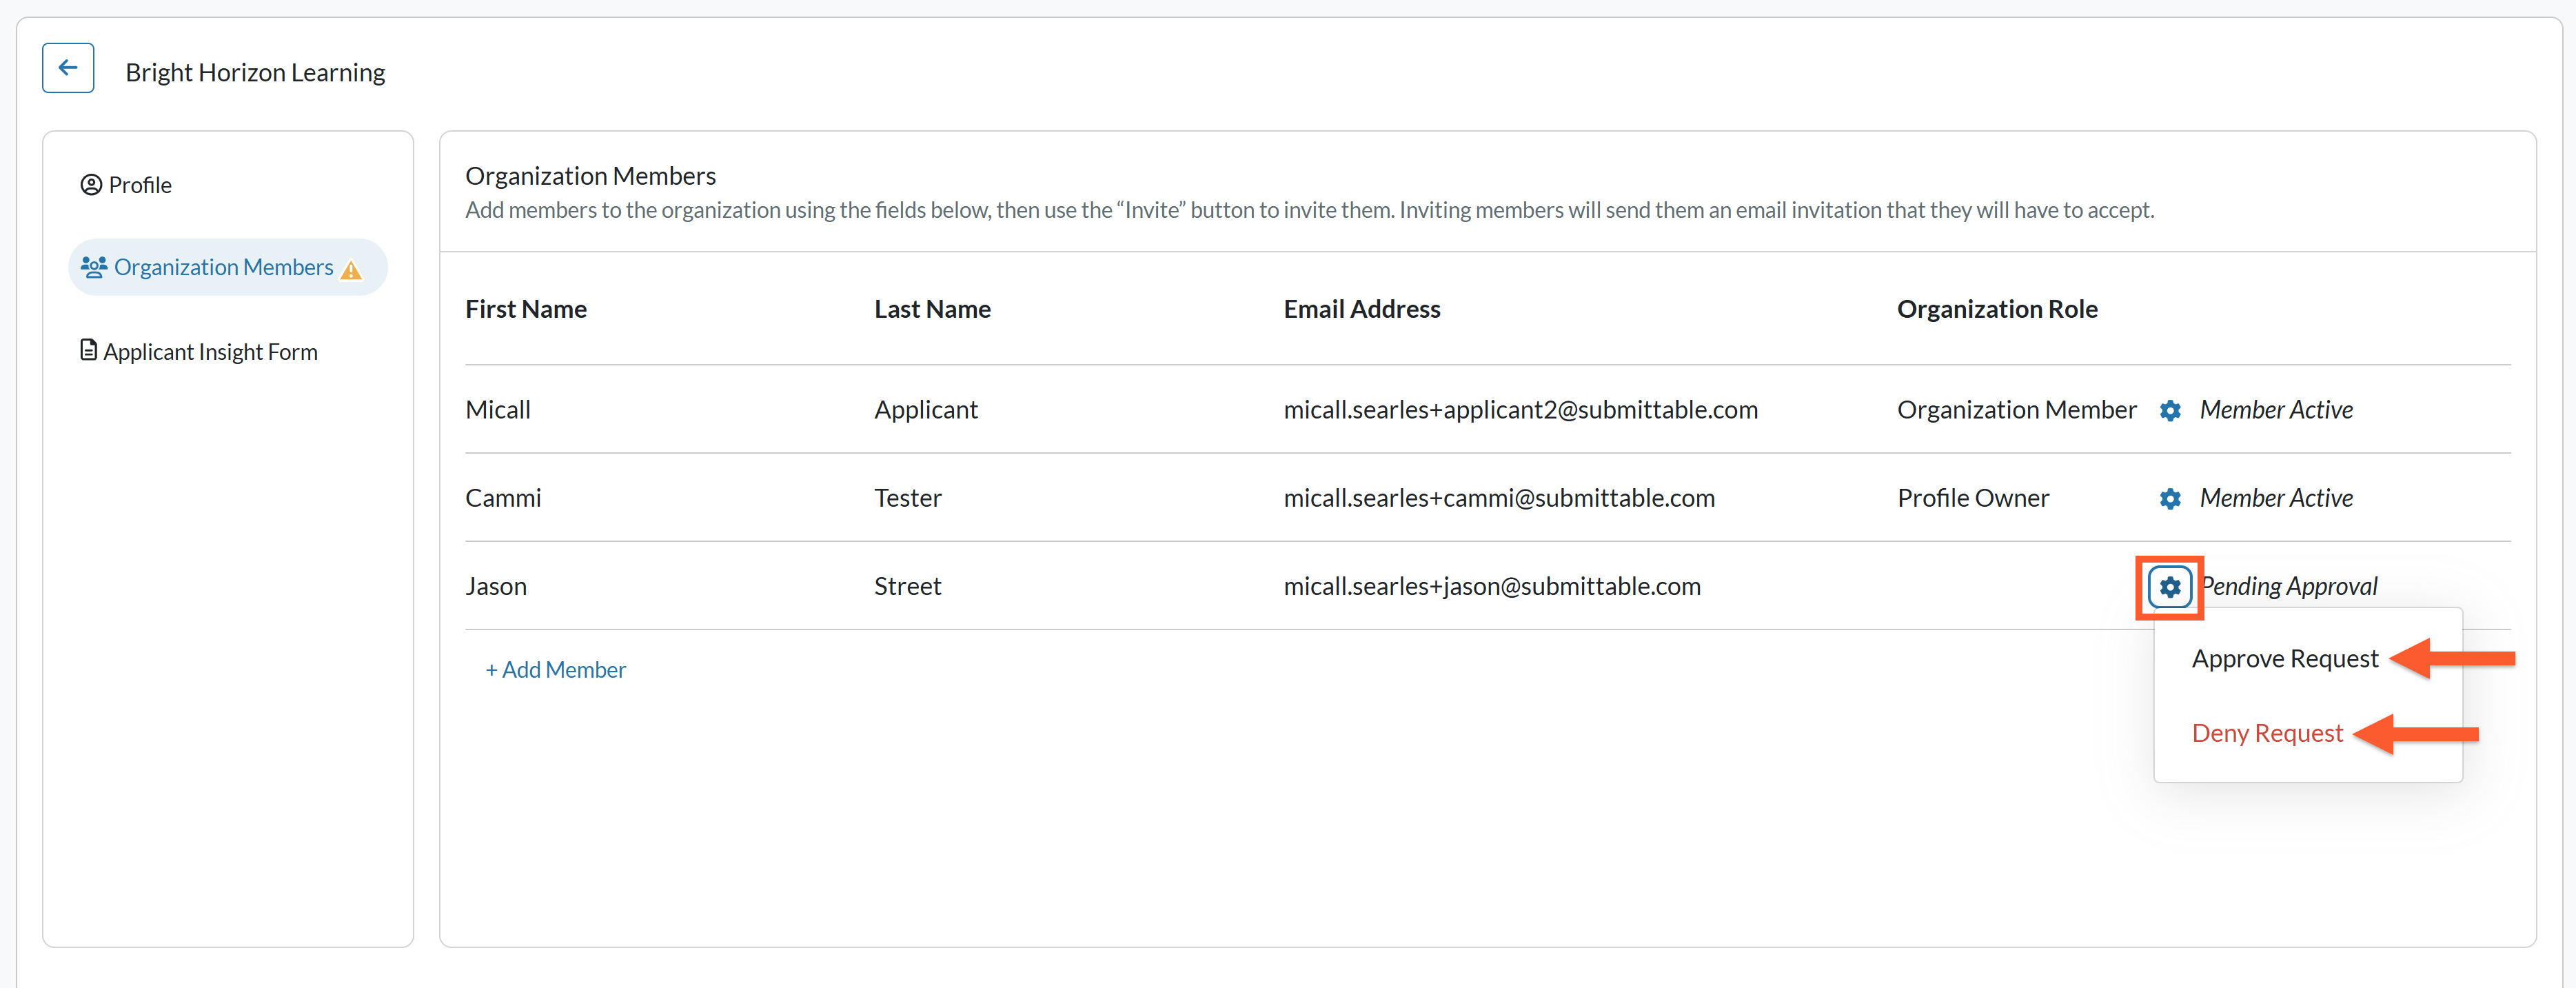Image resolution: width=2576 pixels, height=988 pixels.
Task: Click Member Active status for Cammi
Action: click(2276, 498)
